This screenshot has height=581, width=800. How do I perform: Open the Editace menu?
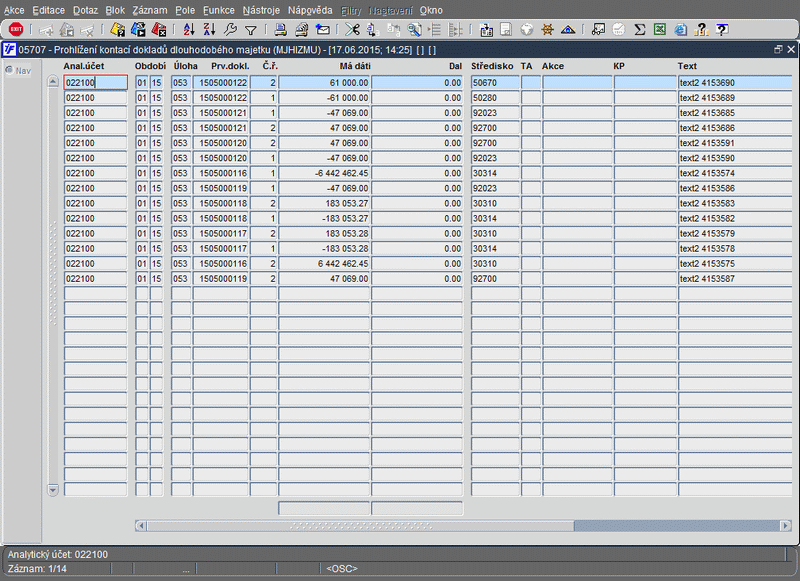click(x=48, y=10)
